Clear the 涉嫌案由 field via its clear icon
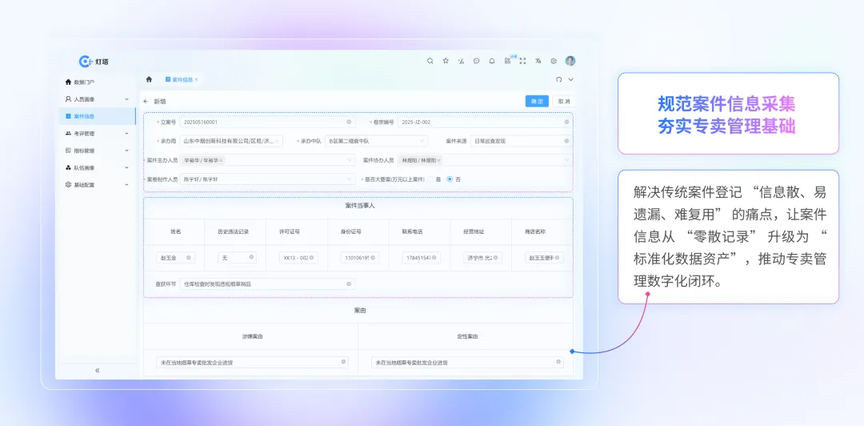This screenshot has height=426, width=864. pyautogui.click(x=343, y=362)
